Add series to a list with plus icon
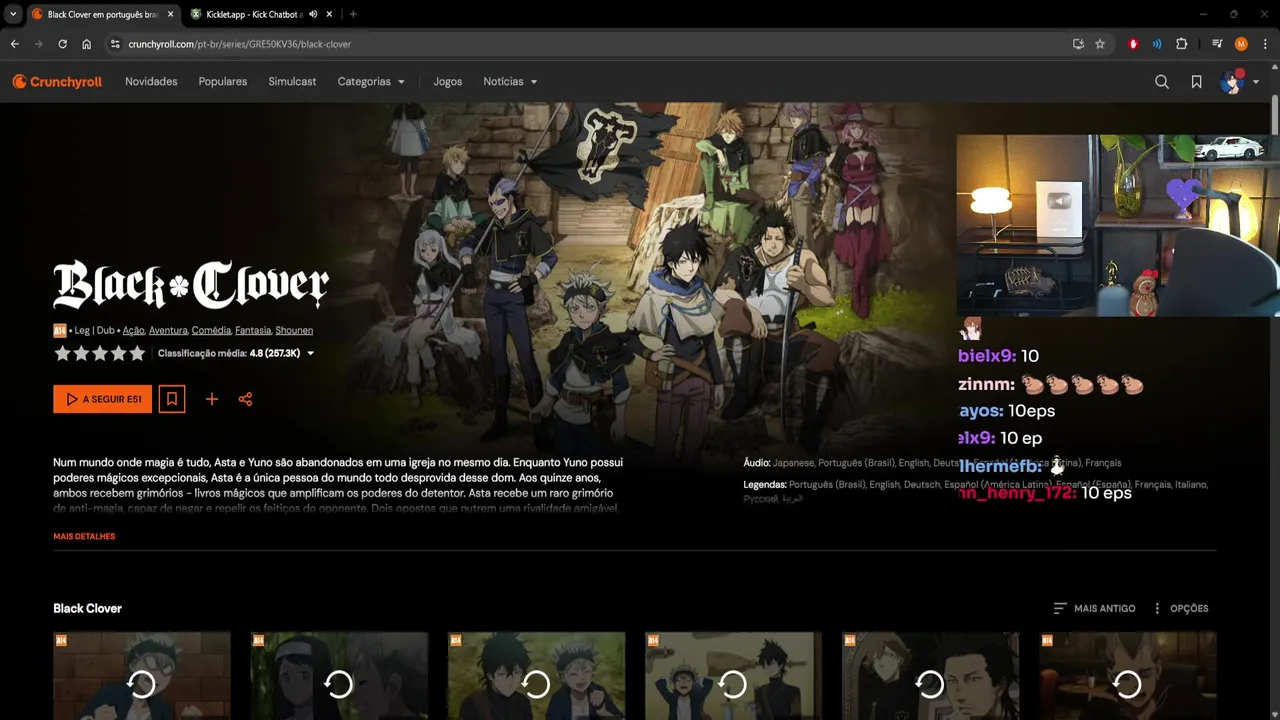Screen dimensions: 1280x720 (x=212, y=399)
